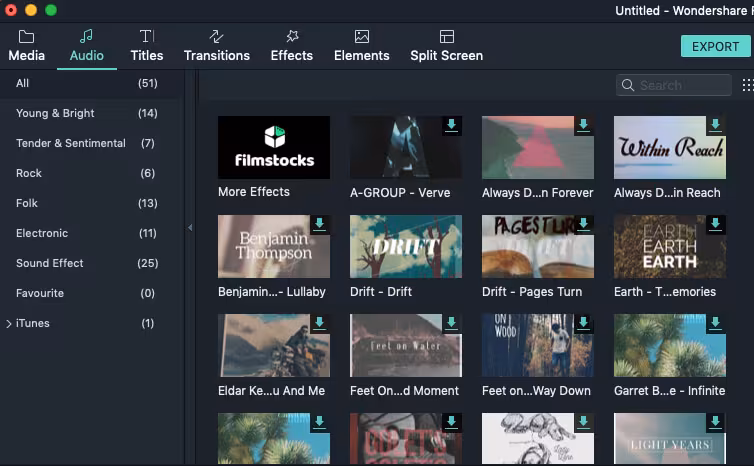This screenshot has width=754, height=466.
Task: Open the Filmstocks More Effects thumbnail
Action: tap(274, 147)
